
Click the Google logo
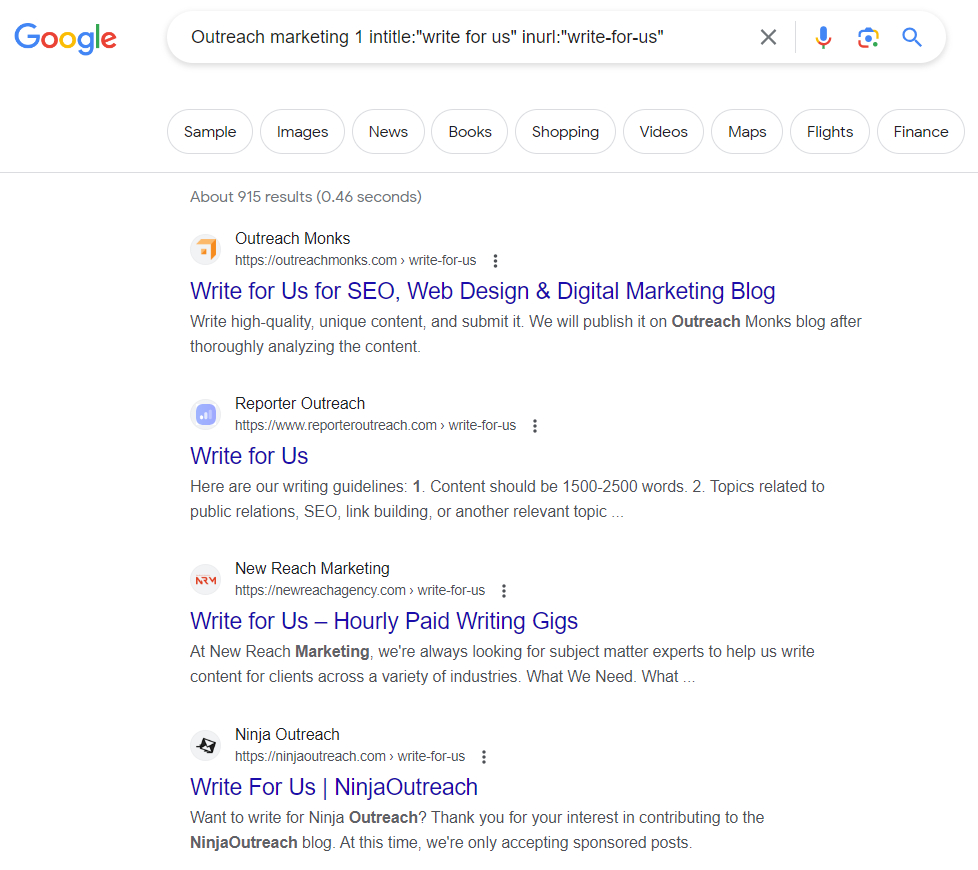coord(65,40)
